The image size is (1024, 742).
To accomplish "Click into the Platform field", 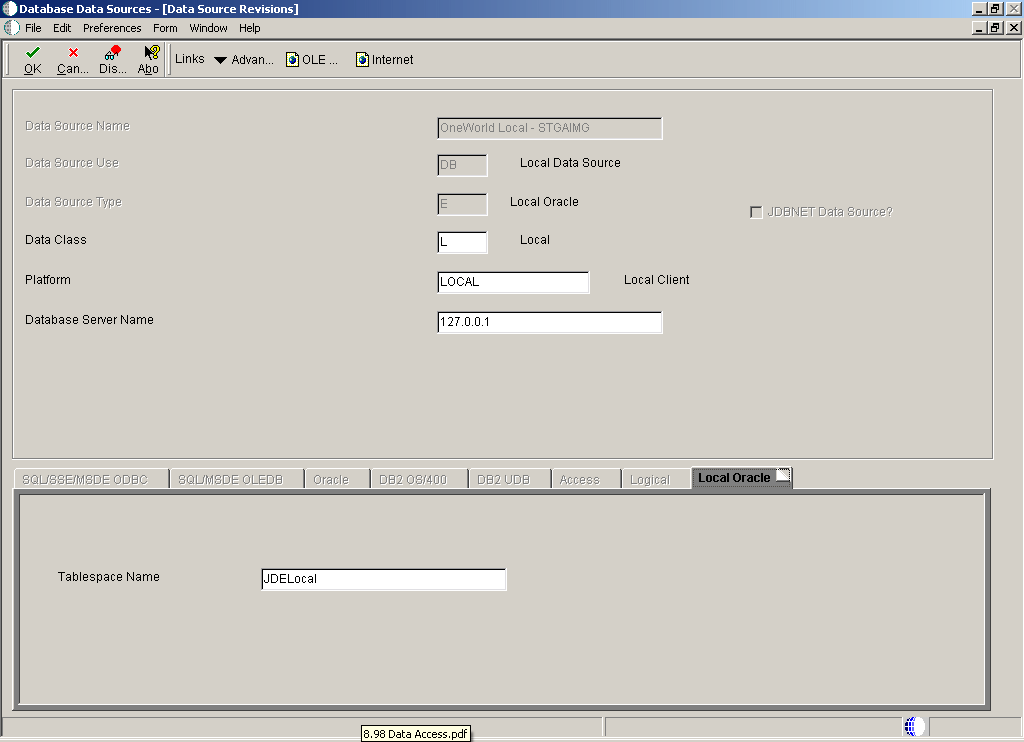I will (x=513, y=282).
